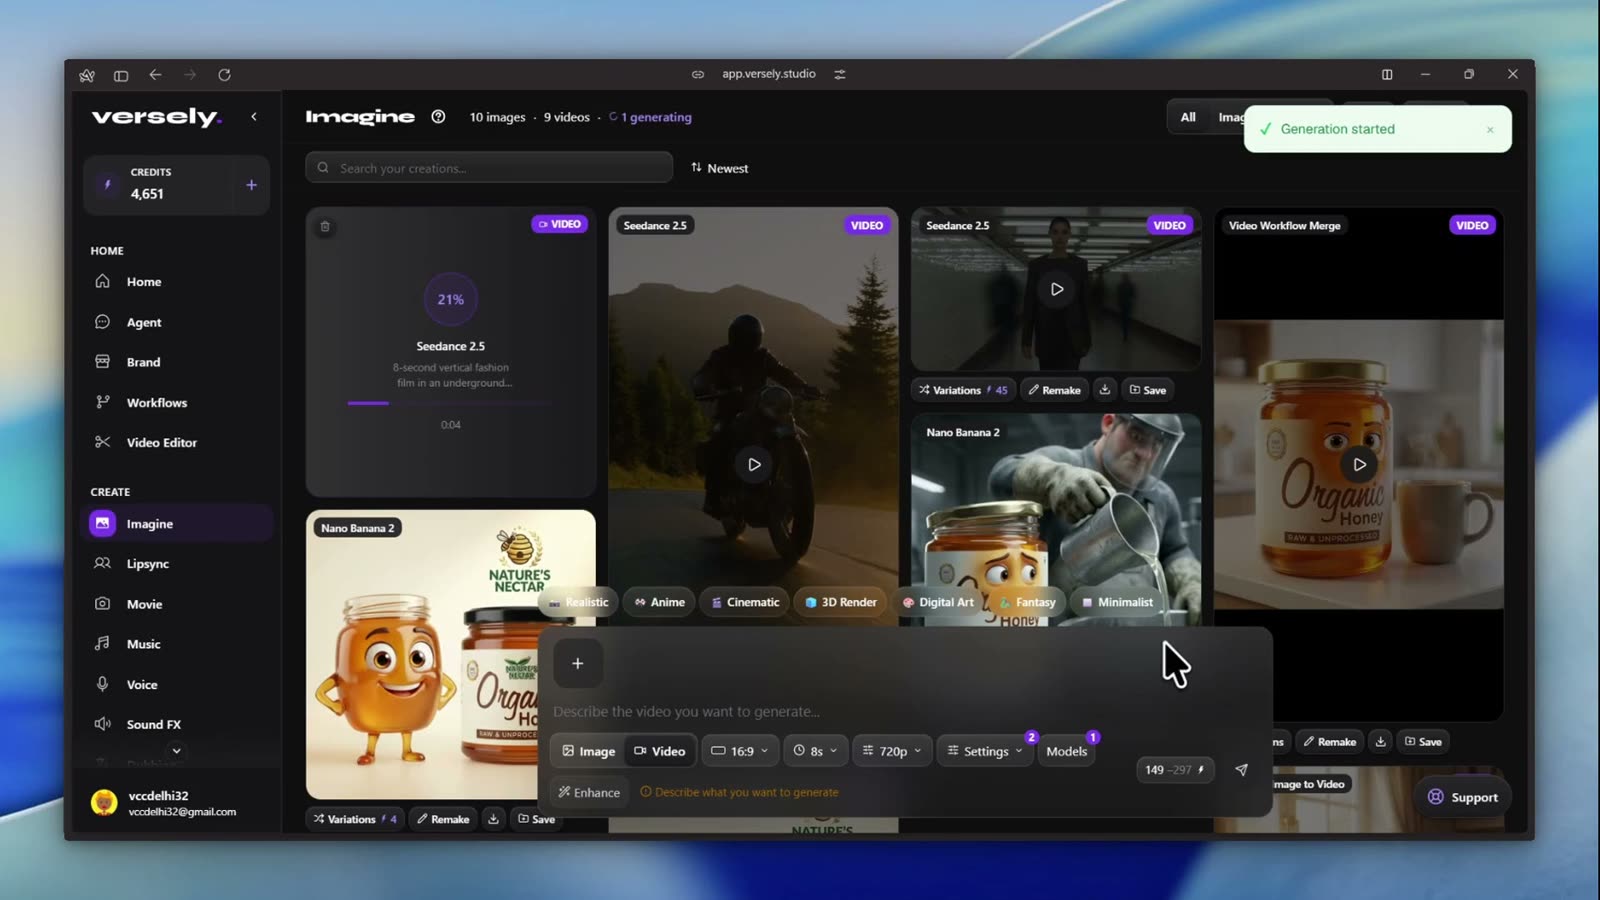Open the 8s duration dropdown
The height and width of the screenshot is (900, 1600).
(x=815, y=751)
